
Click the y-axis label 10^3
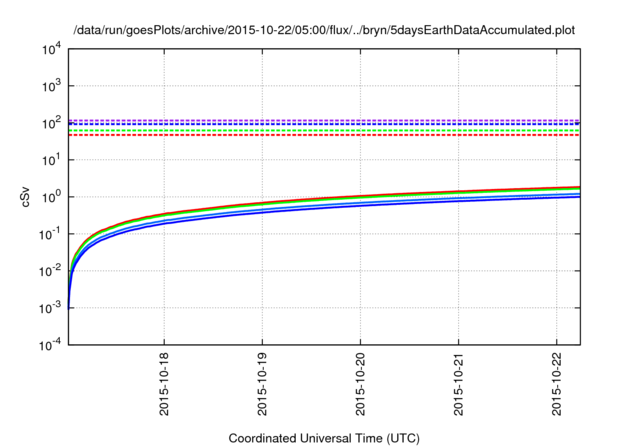52,86
